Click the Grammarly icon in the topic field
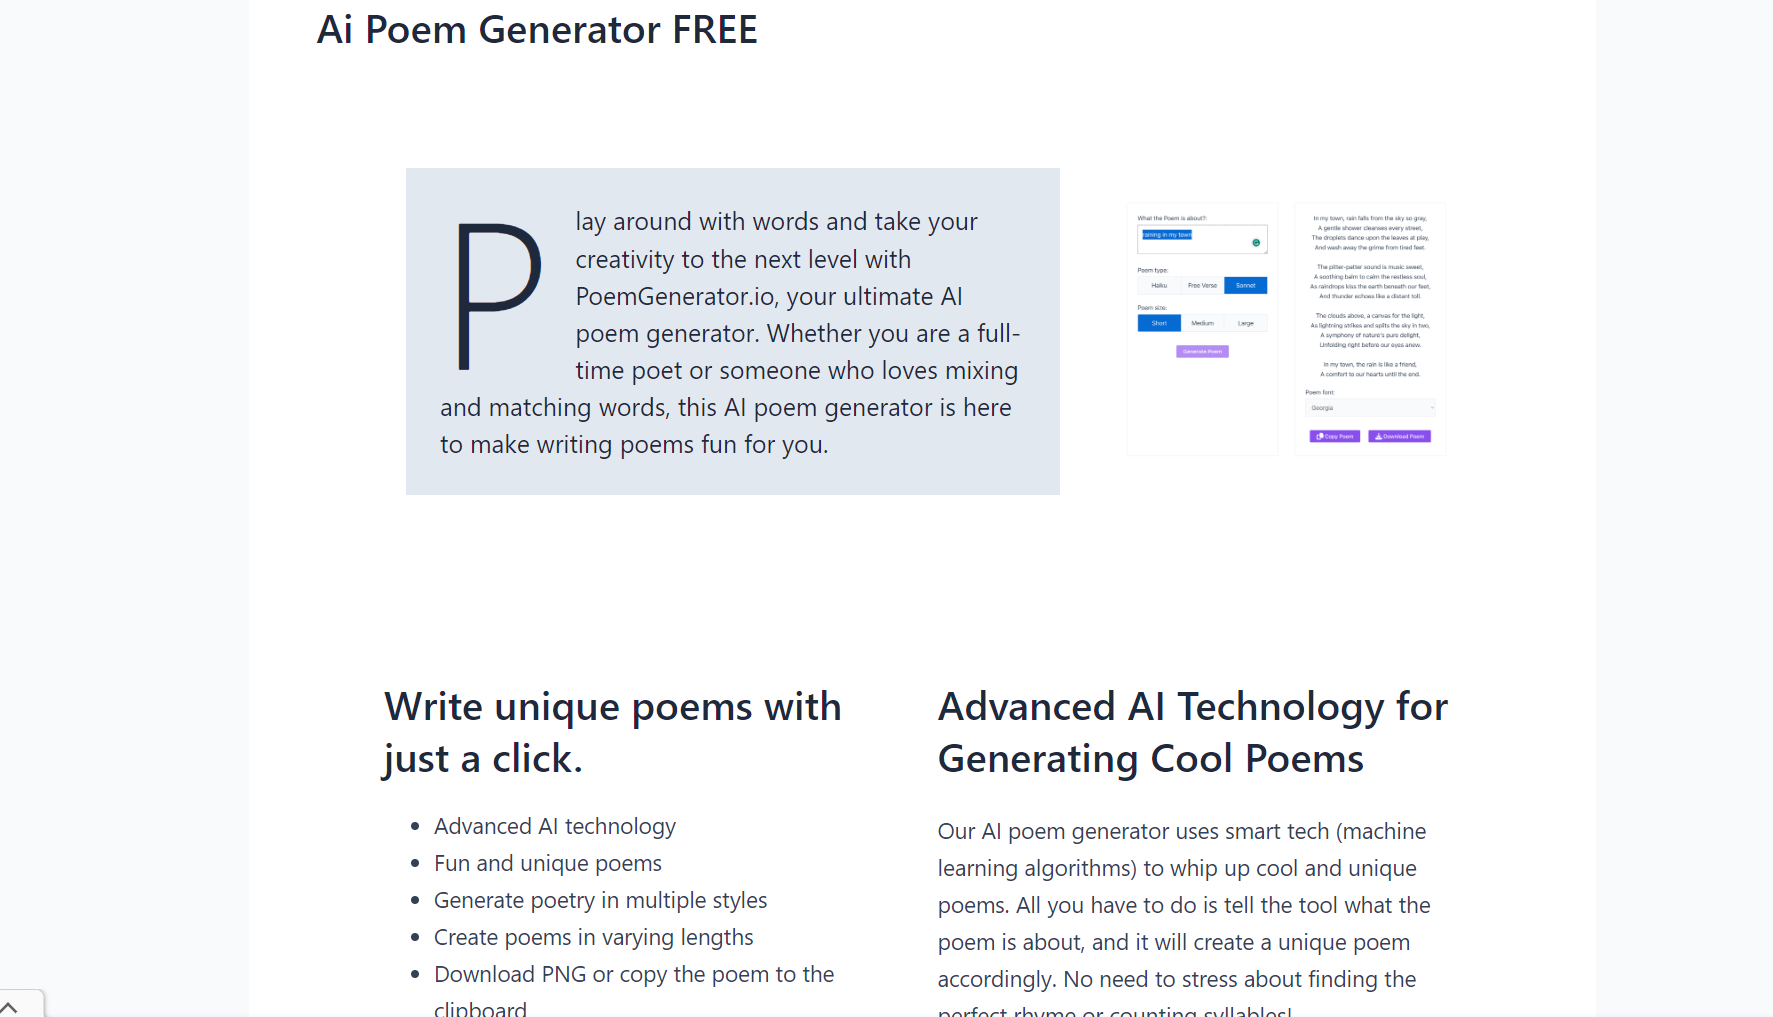The height and width of the screenshot is (1017, 1773). coord(1256,242)
